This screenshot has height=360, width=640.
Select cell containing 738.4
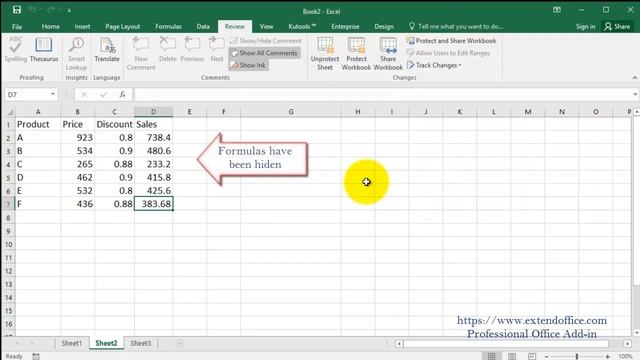tap(153, 138)
